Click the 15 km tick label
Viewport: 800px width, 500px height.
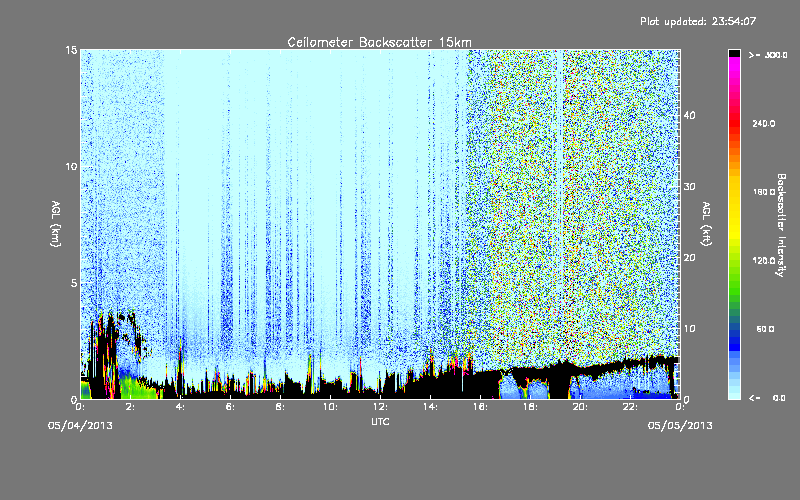71,50
